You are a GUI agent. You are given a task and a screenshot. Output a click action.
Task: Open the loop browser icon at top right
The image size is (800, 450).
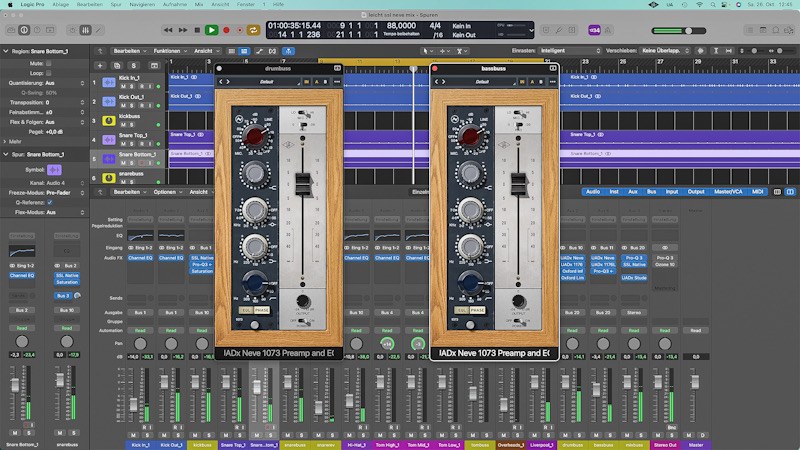(776, 31)
